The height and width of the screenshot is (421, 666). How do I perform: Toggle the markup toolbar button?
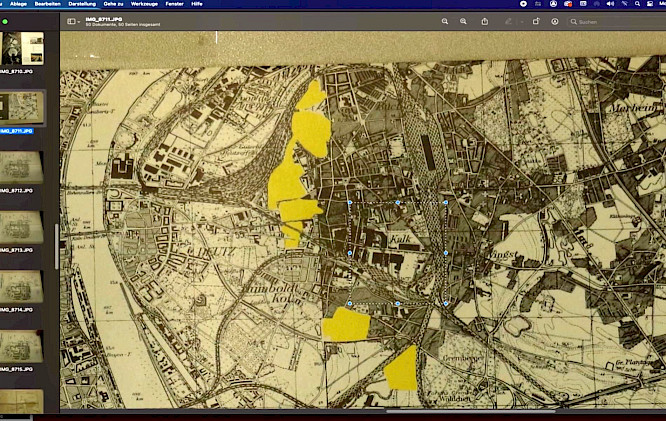pyautogui.click(x=554, y=21)
